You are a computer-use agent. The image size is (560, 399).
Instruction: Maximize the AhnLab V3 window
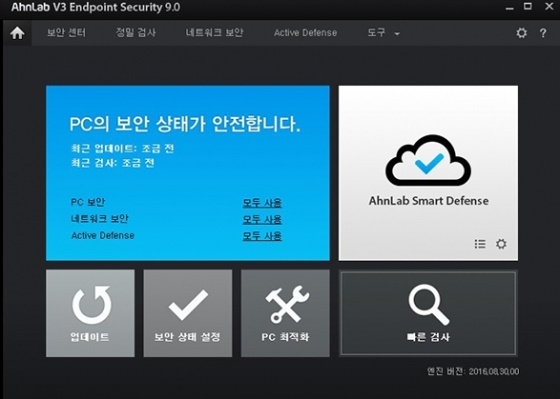point(528,6)
